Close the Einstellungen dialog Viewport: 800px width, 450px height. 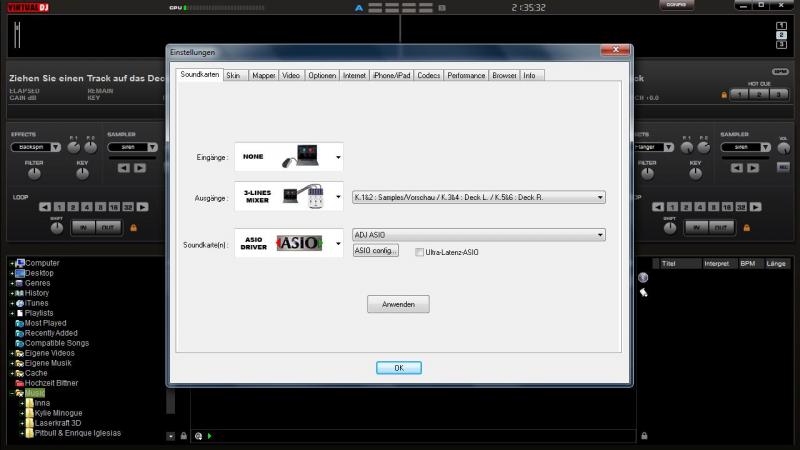(615, 49)
